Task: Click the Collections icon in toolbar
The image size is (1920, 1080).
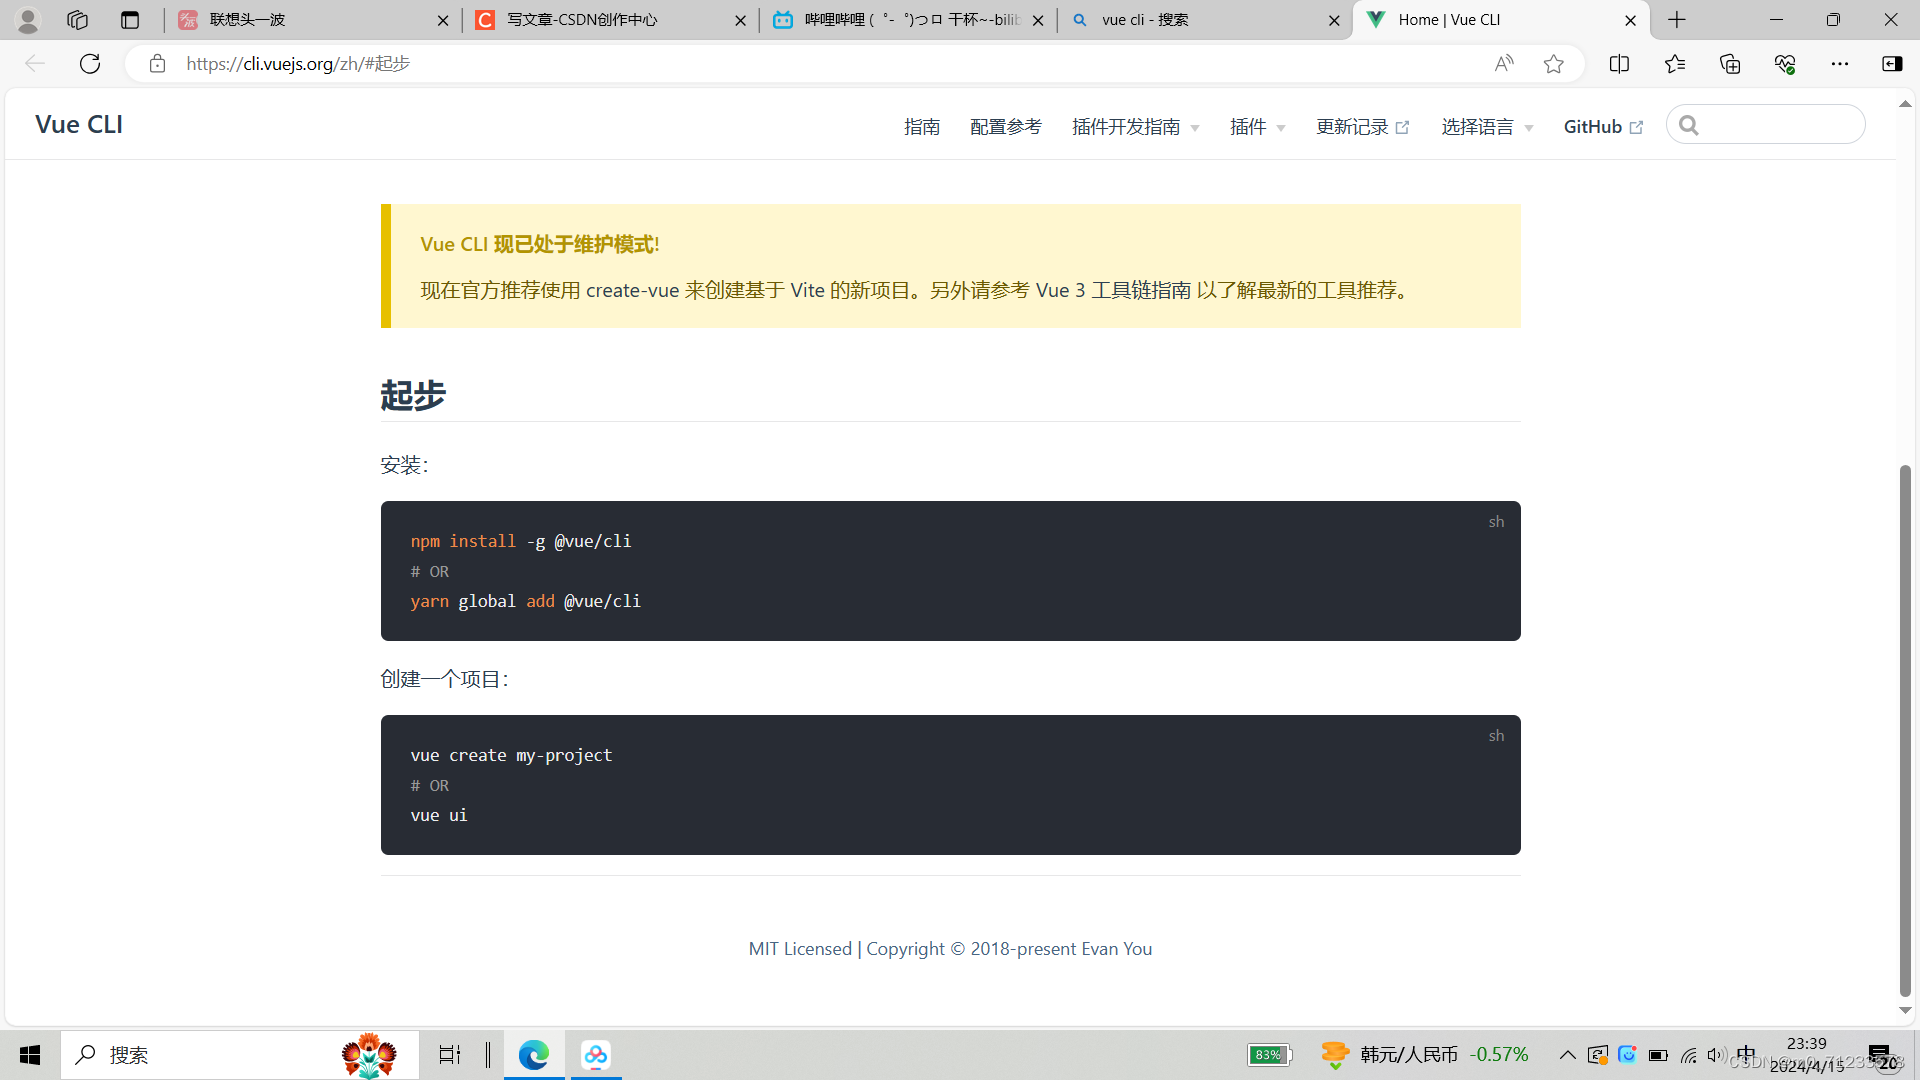Action: (x=1729, y=63)
